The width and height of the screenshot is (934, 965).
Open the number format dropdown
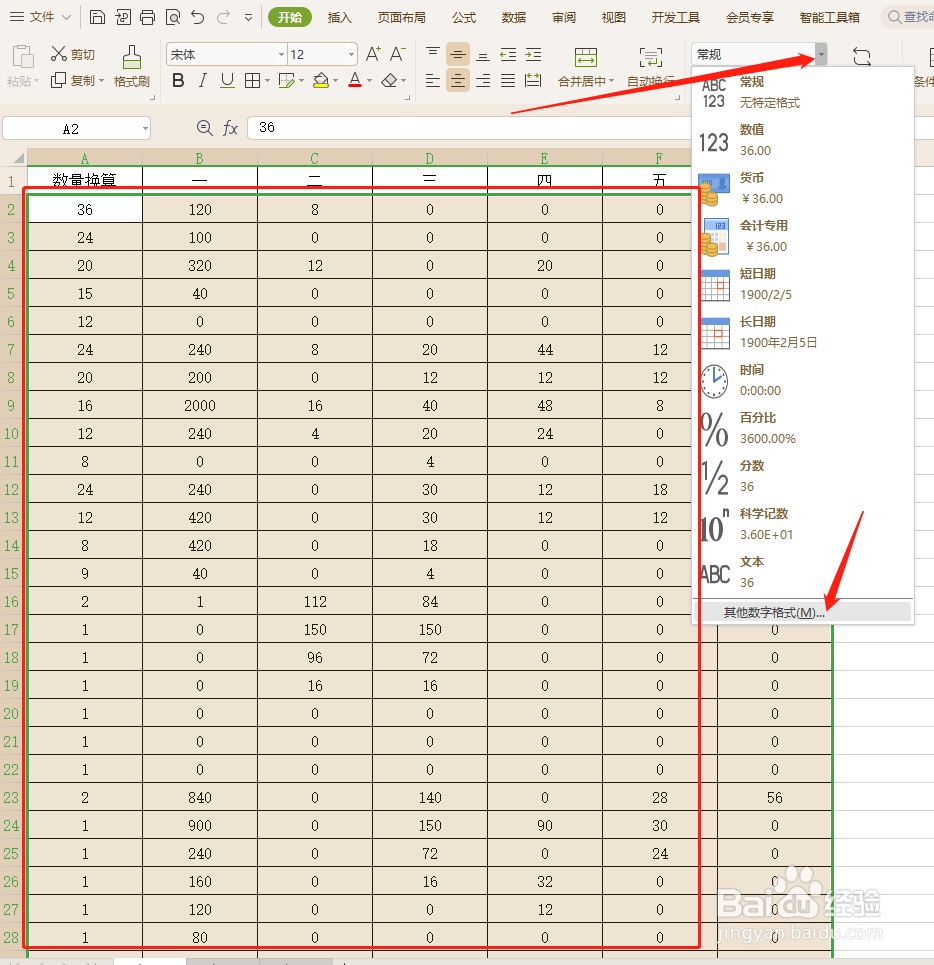click(x=820, y=54)
